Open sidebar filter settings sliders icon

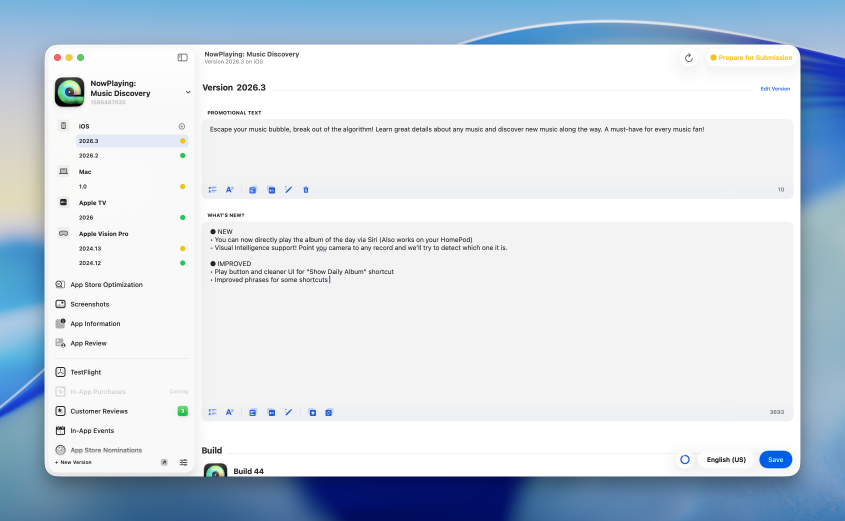pos(184,462)
